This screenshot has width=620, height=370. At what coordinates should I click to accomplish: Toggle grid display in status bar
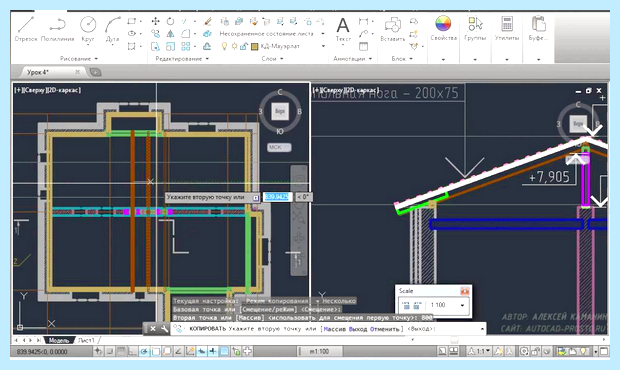point(121,351)
